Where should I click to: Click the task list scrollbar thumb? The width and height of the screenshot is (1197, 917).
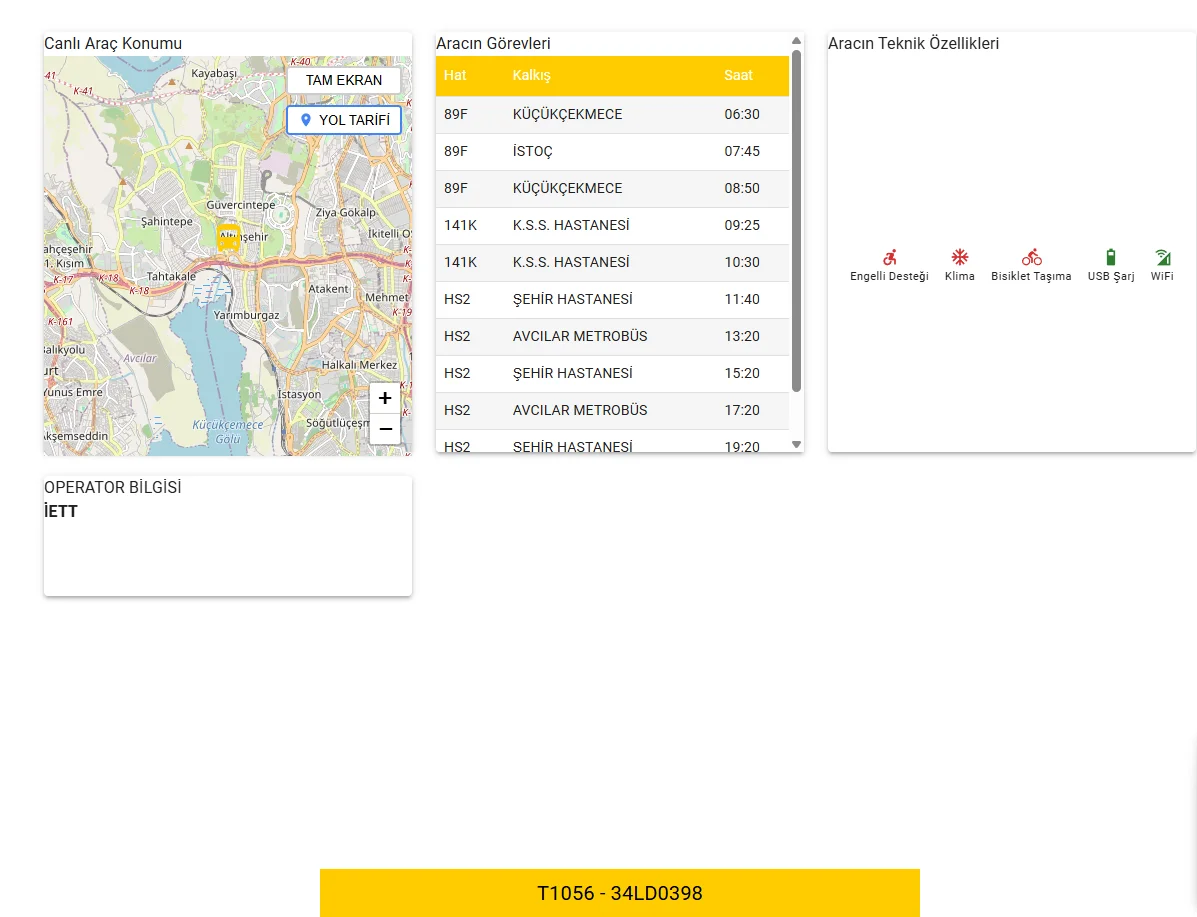click(796, 220)
